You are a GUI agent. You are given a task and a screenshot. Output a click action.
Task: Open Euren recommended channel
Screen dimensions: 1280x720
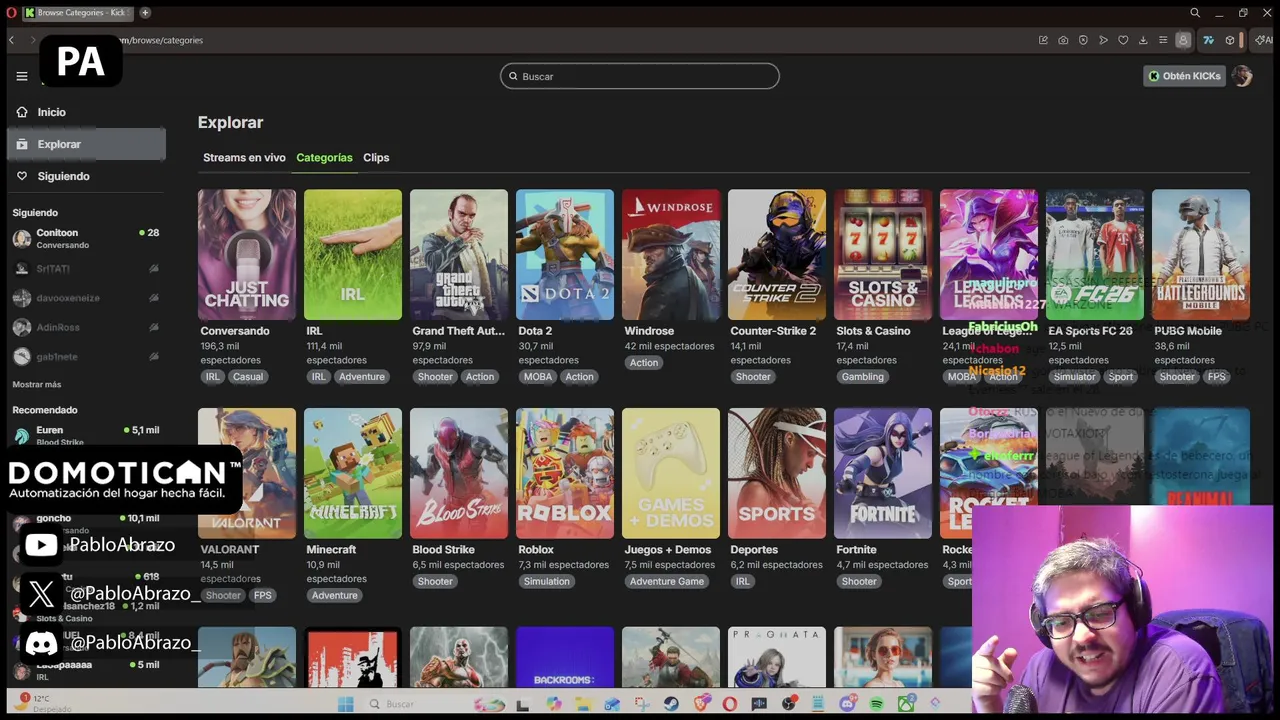coord(86,435)
